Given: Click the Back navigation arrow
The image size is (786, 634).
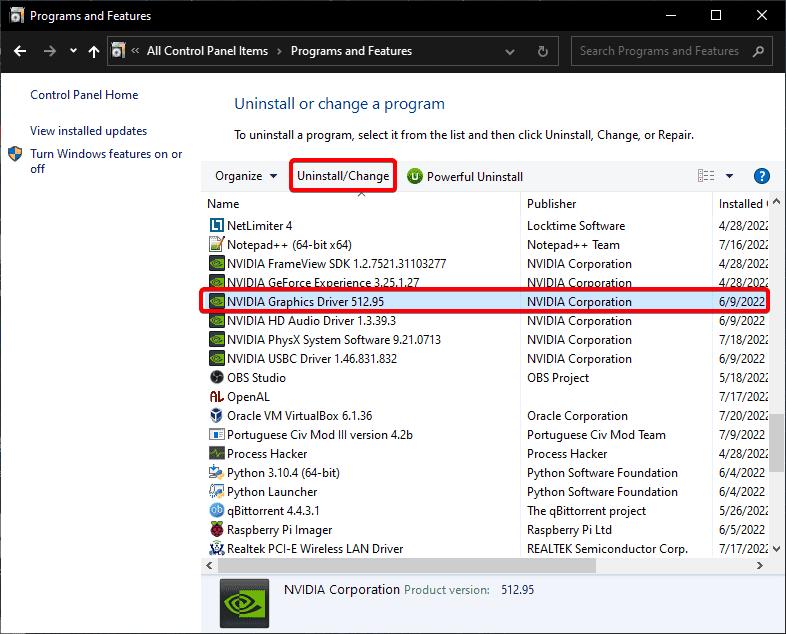Looking at the screenshot, I should (x=21, y=51).
